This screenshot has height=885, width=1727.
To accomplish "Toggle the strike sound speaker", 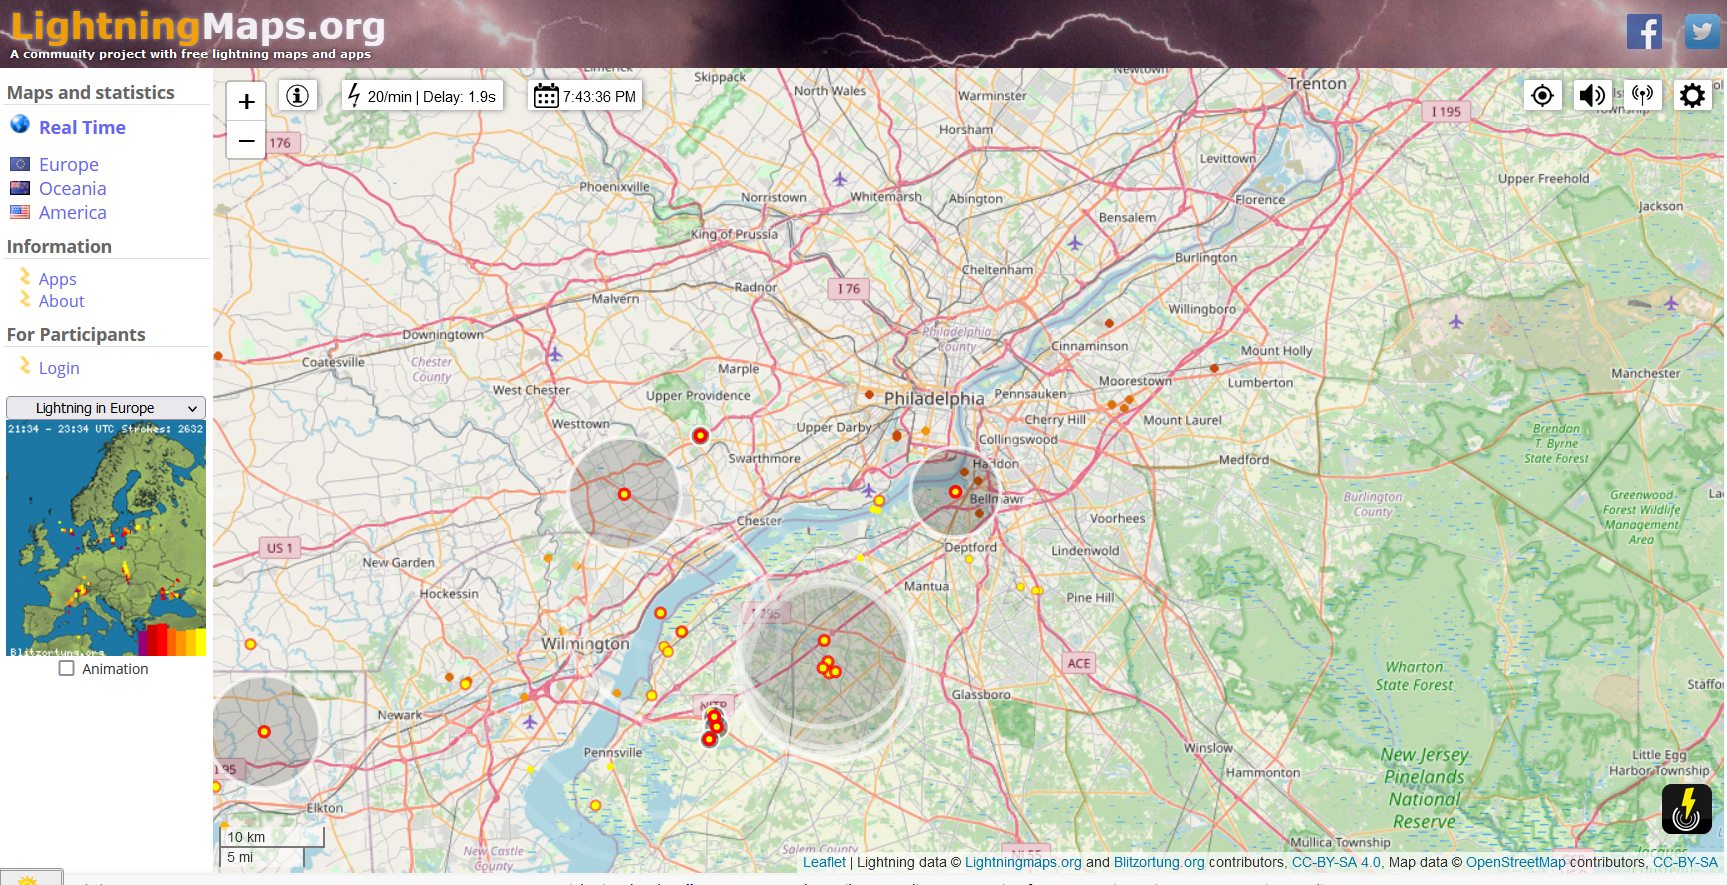I will 1592,95.
